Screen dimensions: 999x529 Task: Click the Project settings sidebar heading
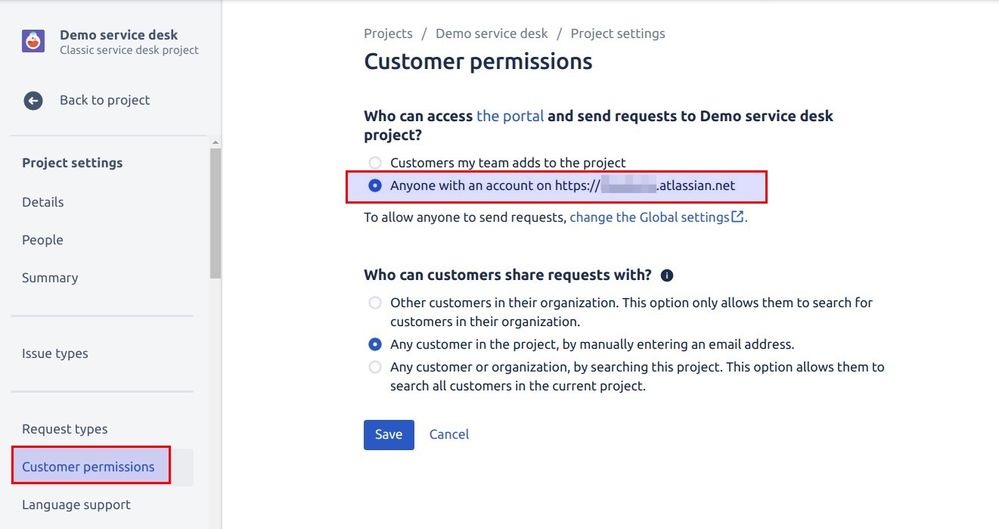[72, 163]
